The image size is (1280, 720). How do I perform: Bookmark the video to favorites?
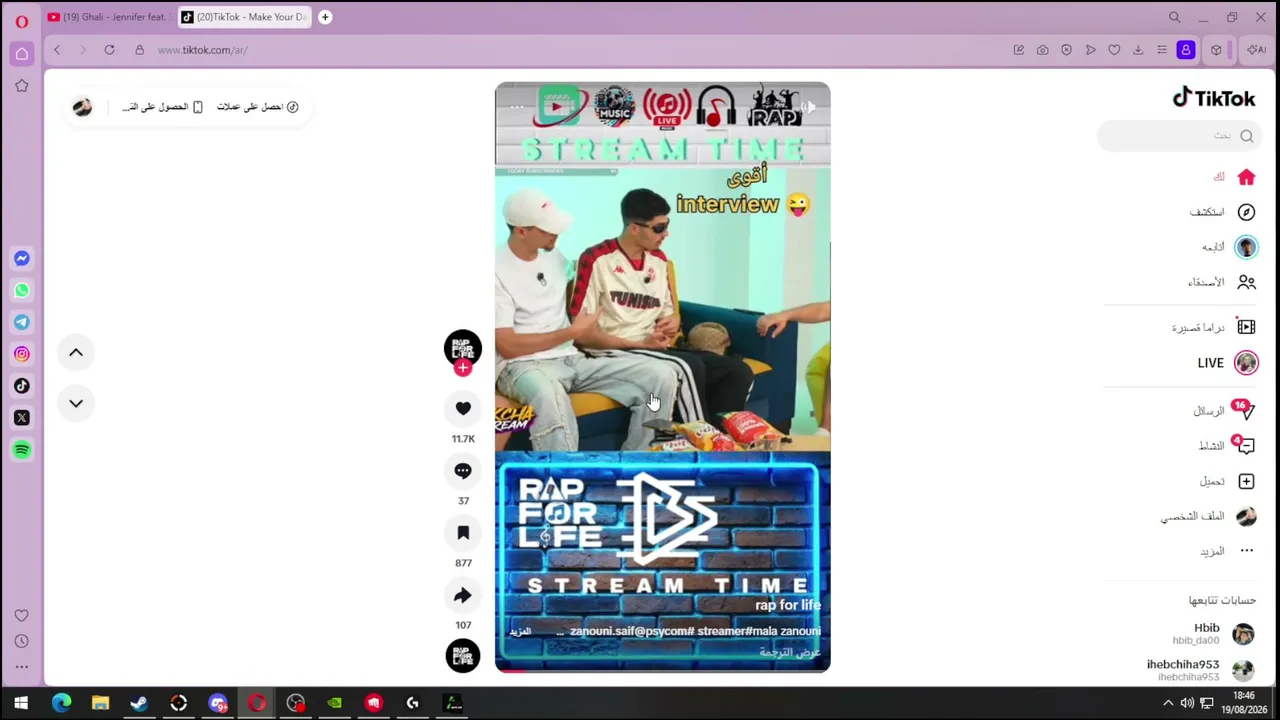coord(463,533)
